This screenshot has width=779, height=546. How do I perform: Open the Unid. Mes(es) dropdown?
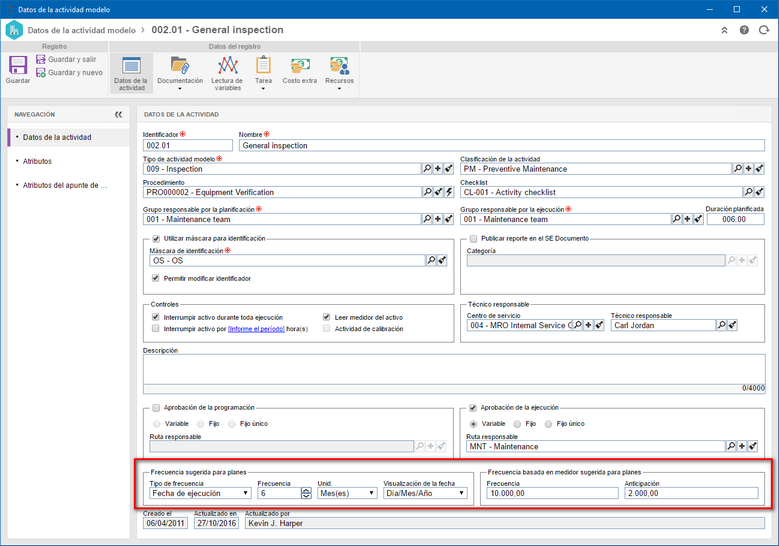[x=347, y=493]
